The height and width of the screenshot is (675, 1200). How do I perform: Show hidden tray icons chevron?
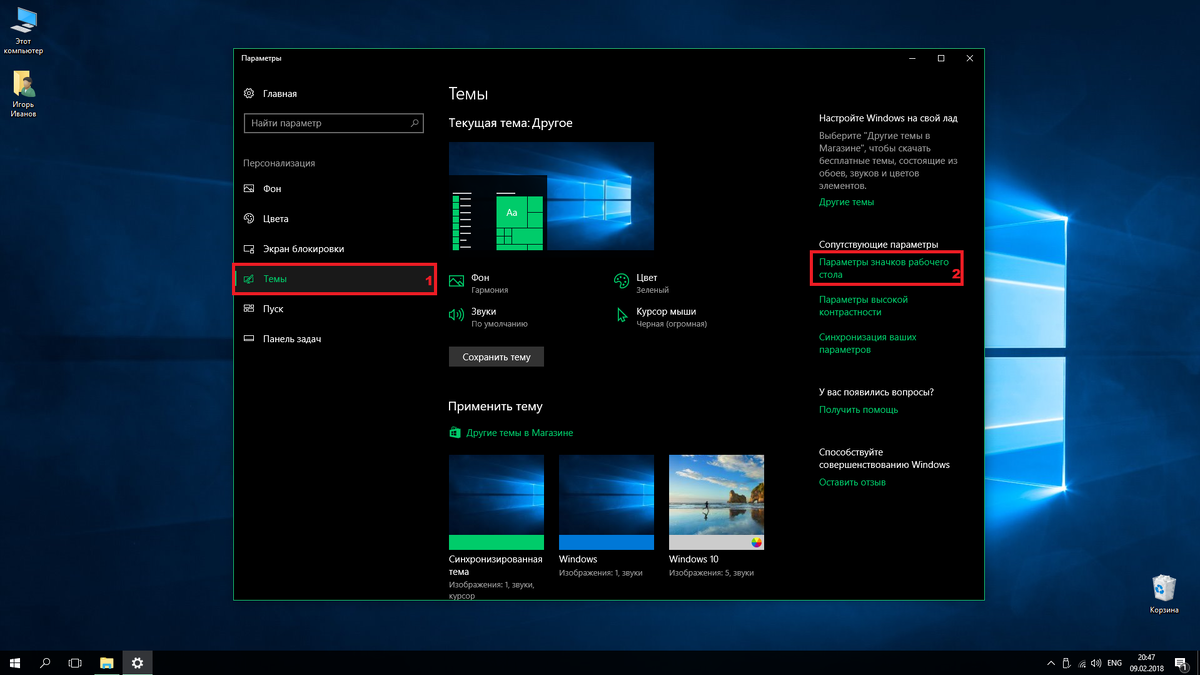1050,662
